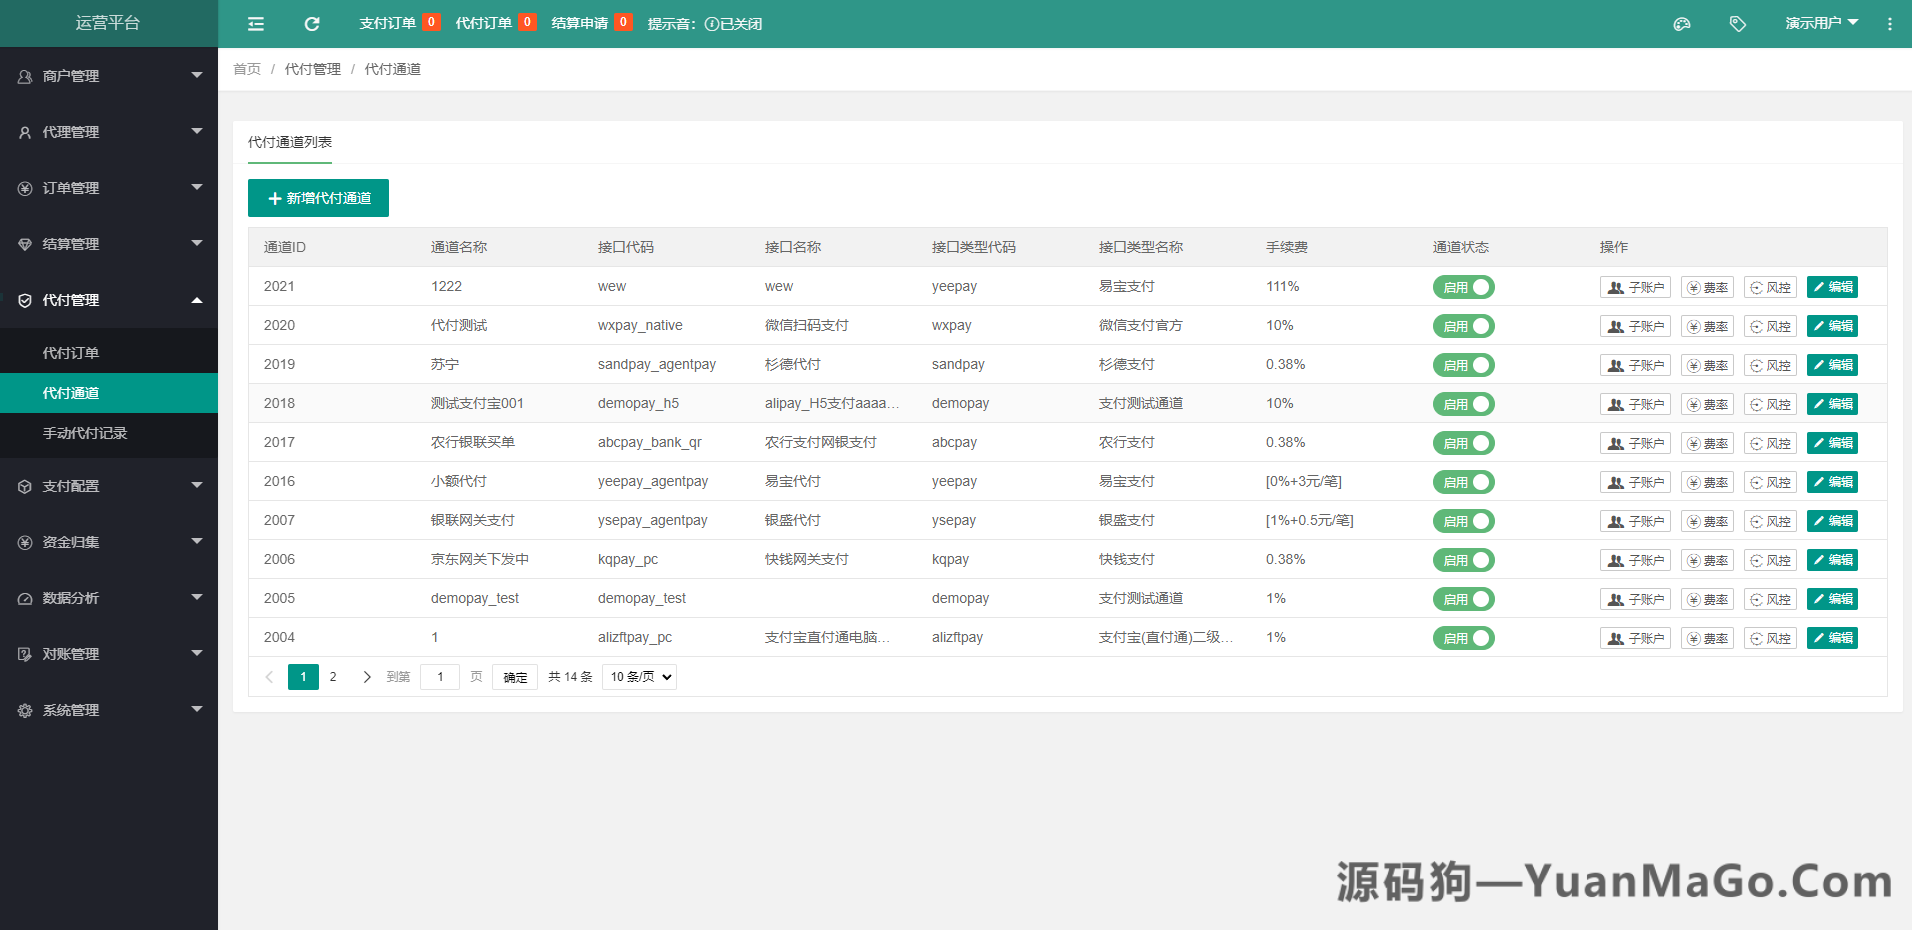
Task: Expand the 商户管理 sidebar section
Action: (108, 75)
